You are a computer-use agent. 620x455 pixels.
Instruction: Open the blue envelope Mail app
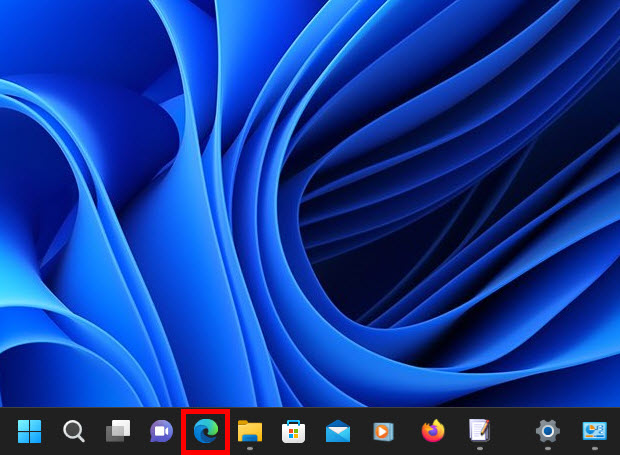(338, 431)
